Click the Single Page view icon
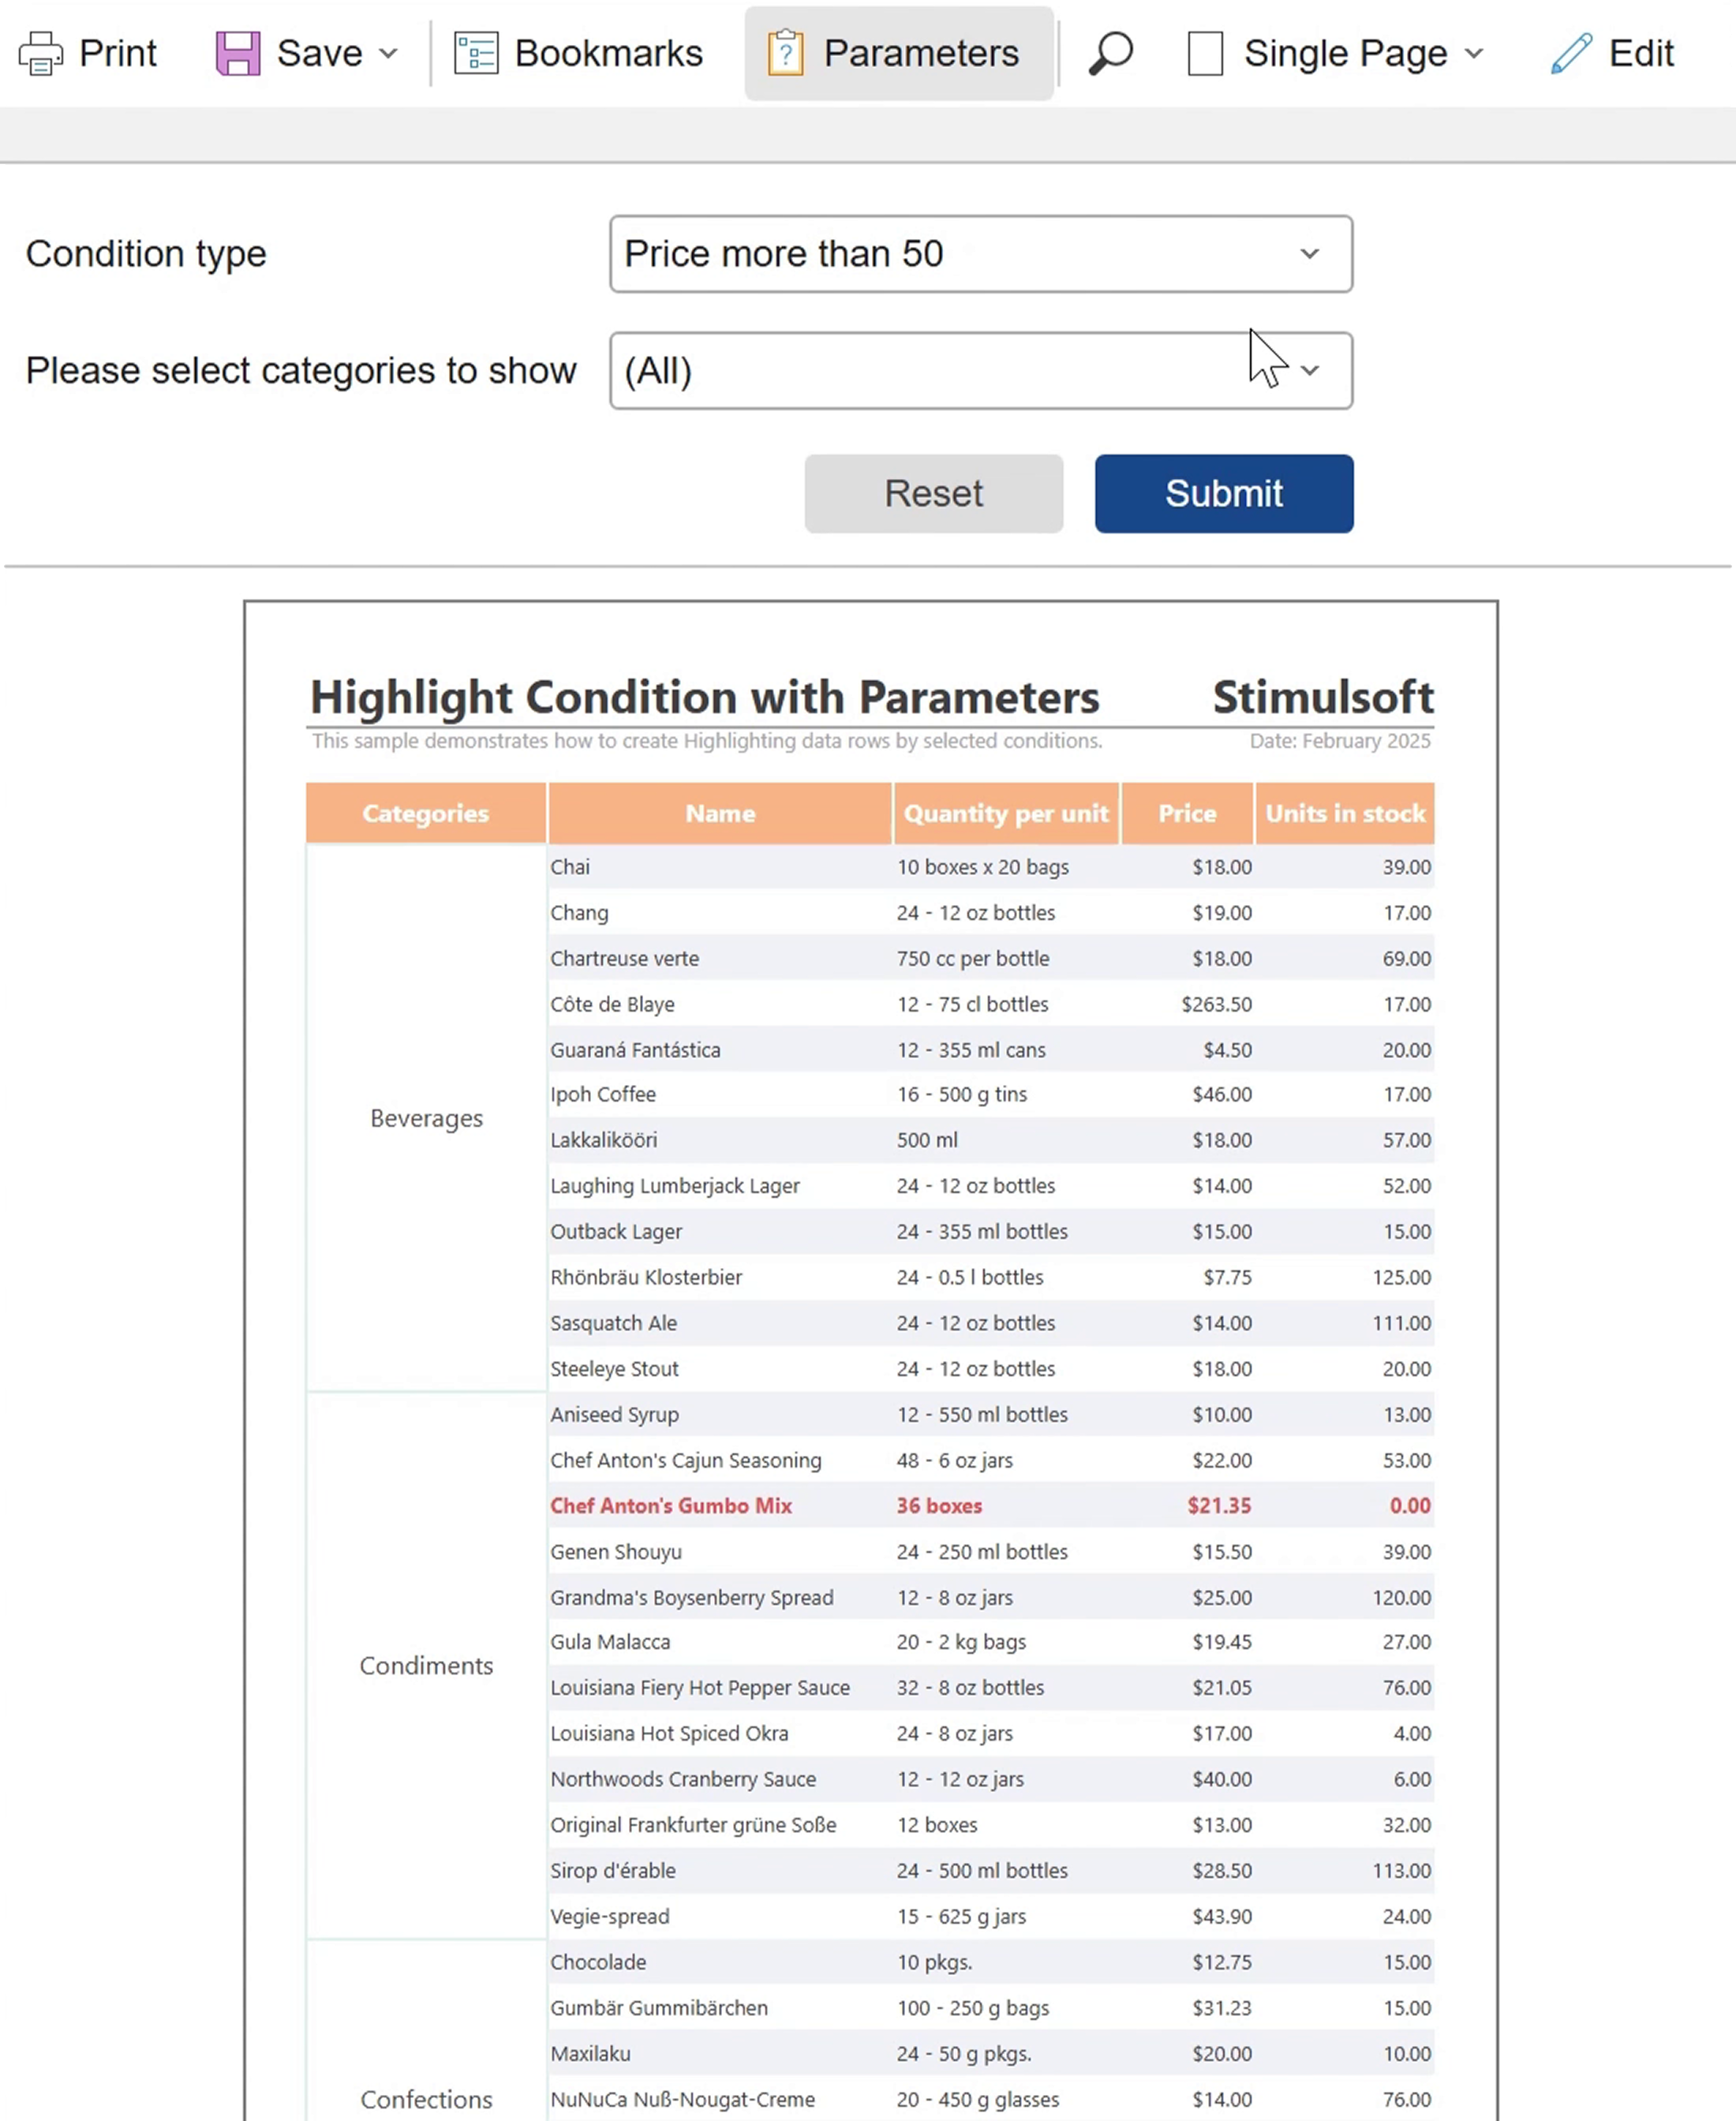This screenshot has width=1736, height=2121. tap(1205, 54)
